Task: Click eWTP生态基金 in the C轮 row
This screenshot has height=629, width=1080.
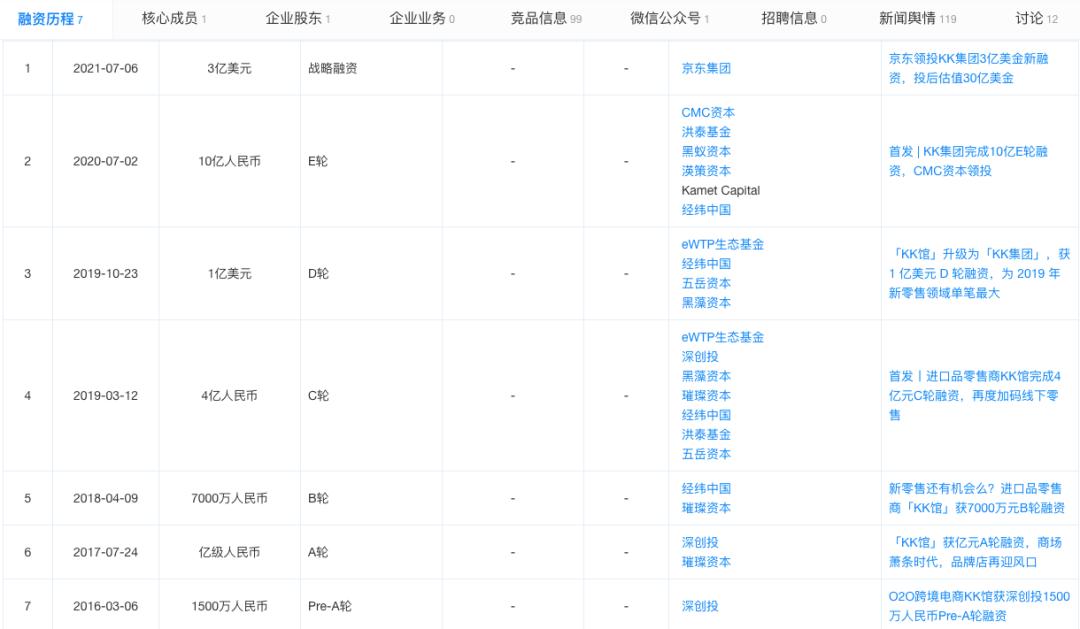Action: (723, 337)
